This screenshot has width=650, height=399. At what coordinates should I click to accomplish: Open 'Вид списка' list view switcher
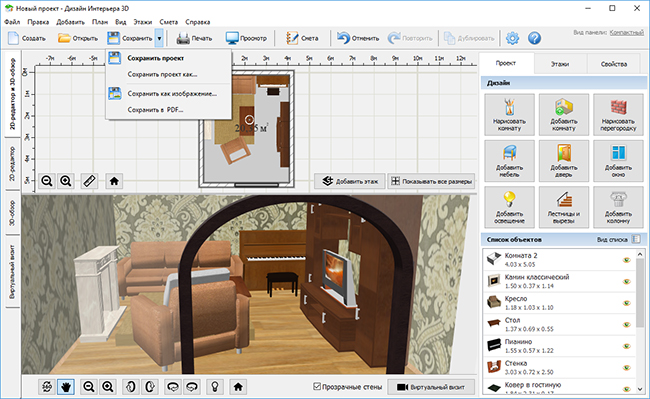636,239
